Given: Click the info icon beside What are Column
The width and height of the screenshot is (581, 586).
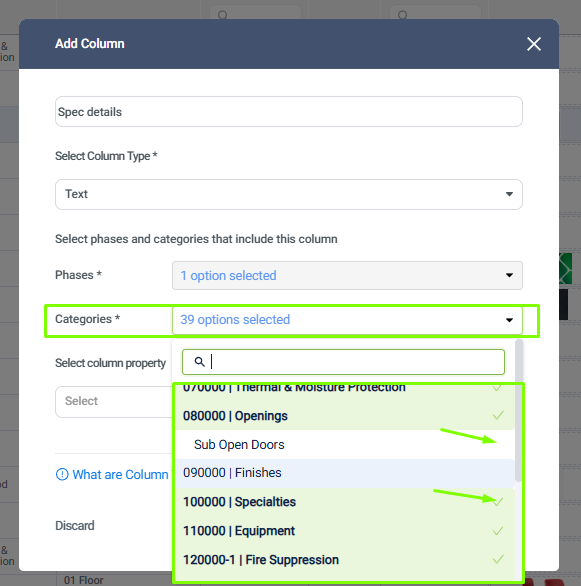Looking at the screenshot, I should pos(62,474).
